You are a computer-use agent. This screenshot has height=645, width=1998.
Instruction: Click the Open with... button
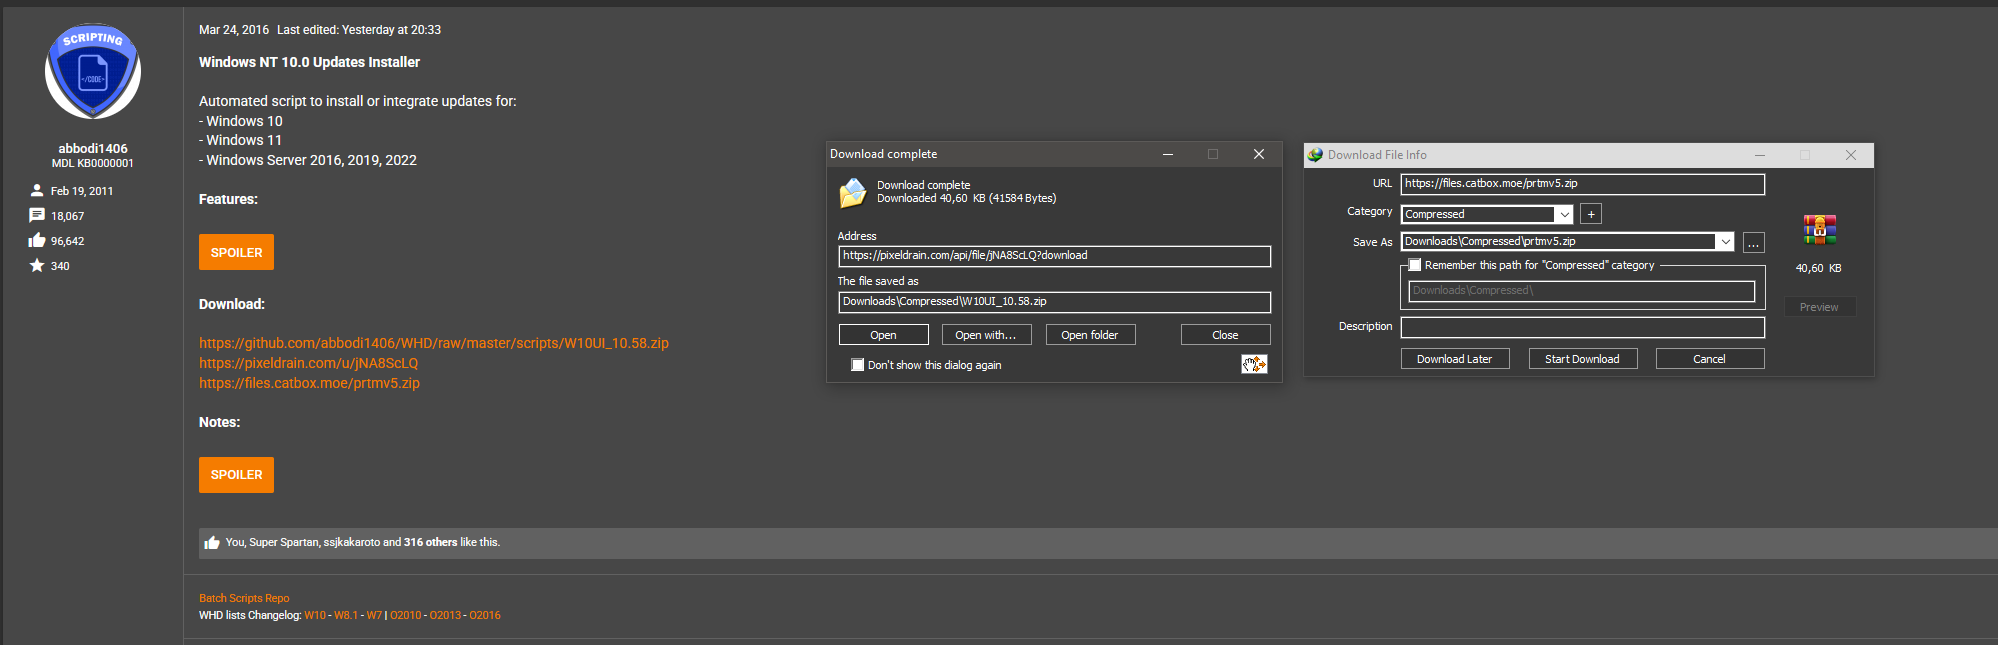click(x=986, y=335)
